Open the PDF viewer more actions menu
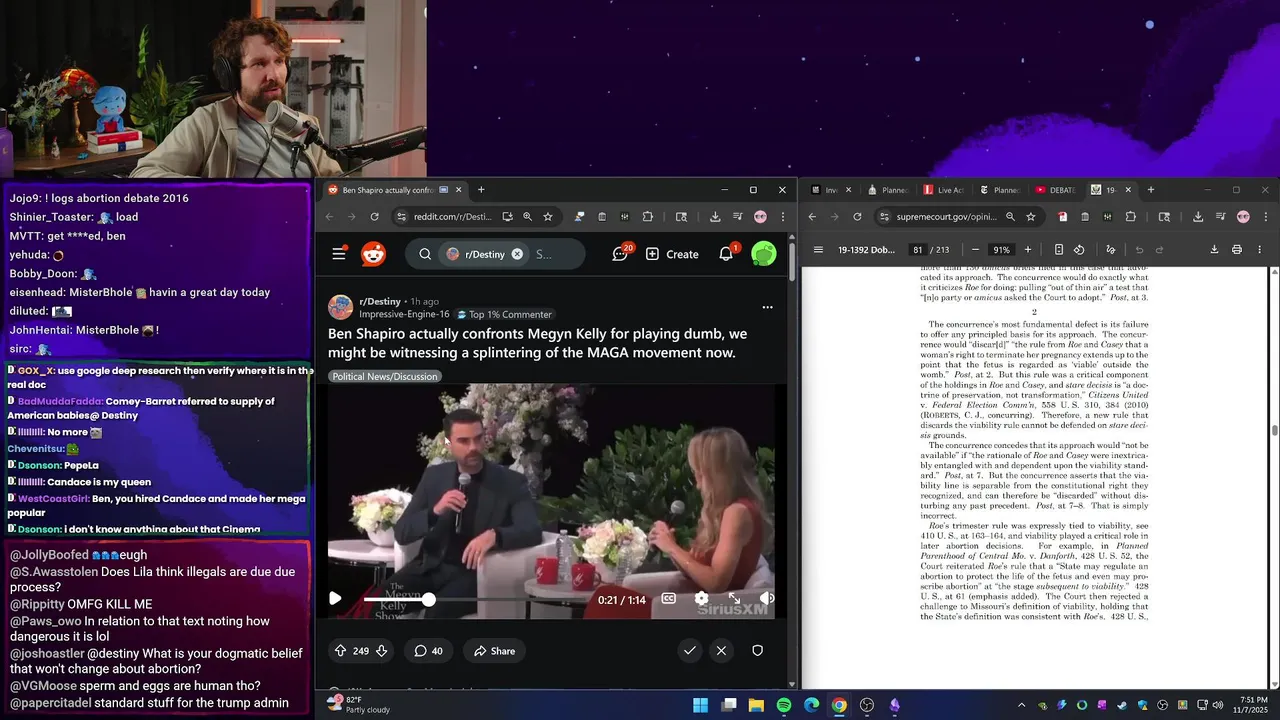This screenshot has width=1280, height=720. 1259,249
